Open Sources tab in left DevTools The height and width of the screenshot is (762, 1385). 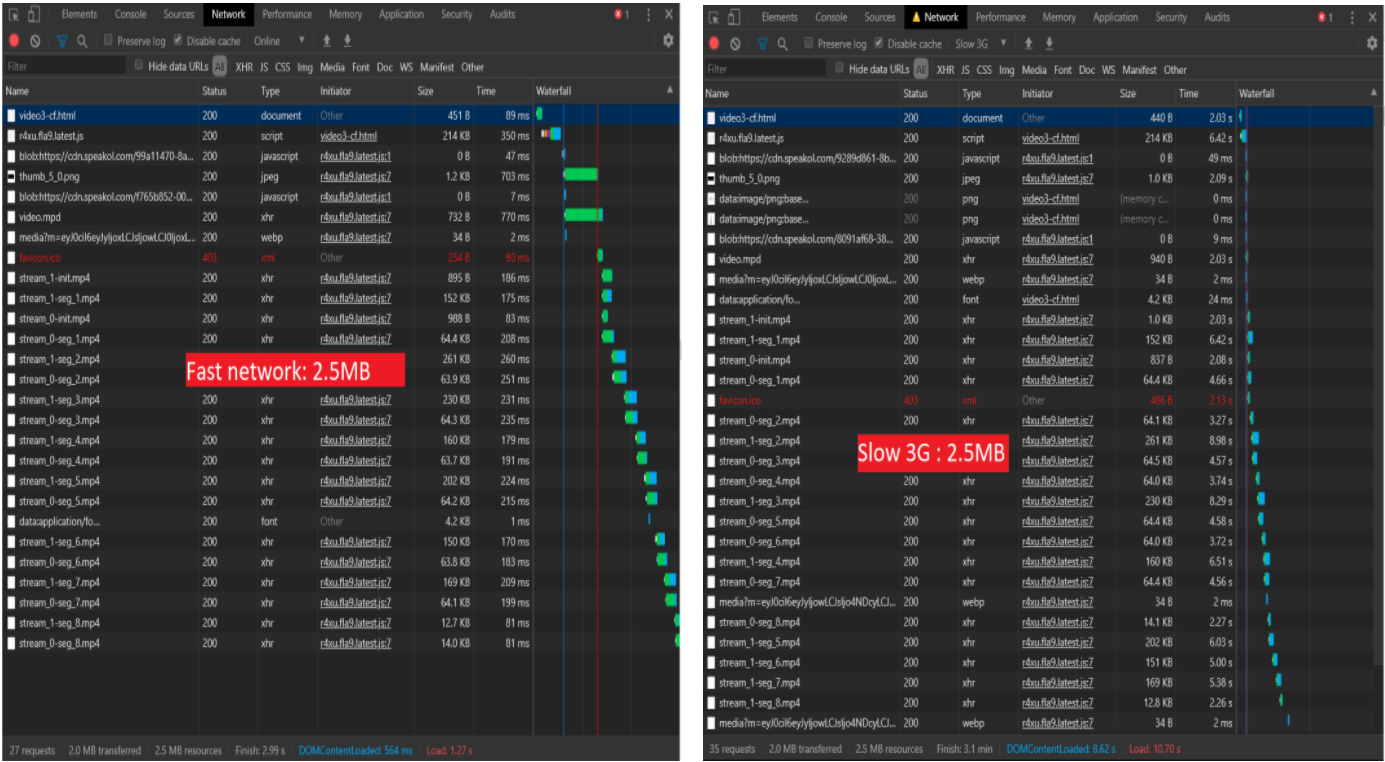[179, 15]
